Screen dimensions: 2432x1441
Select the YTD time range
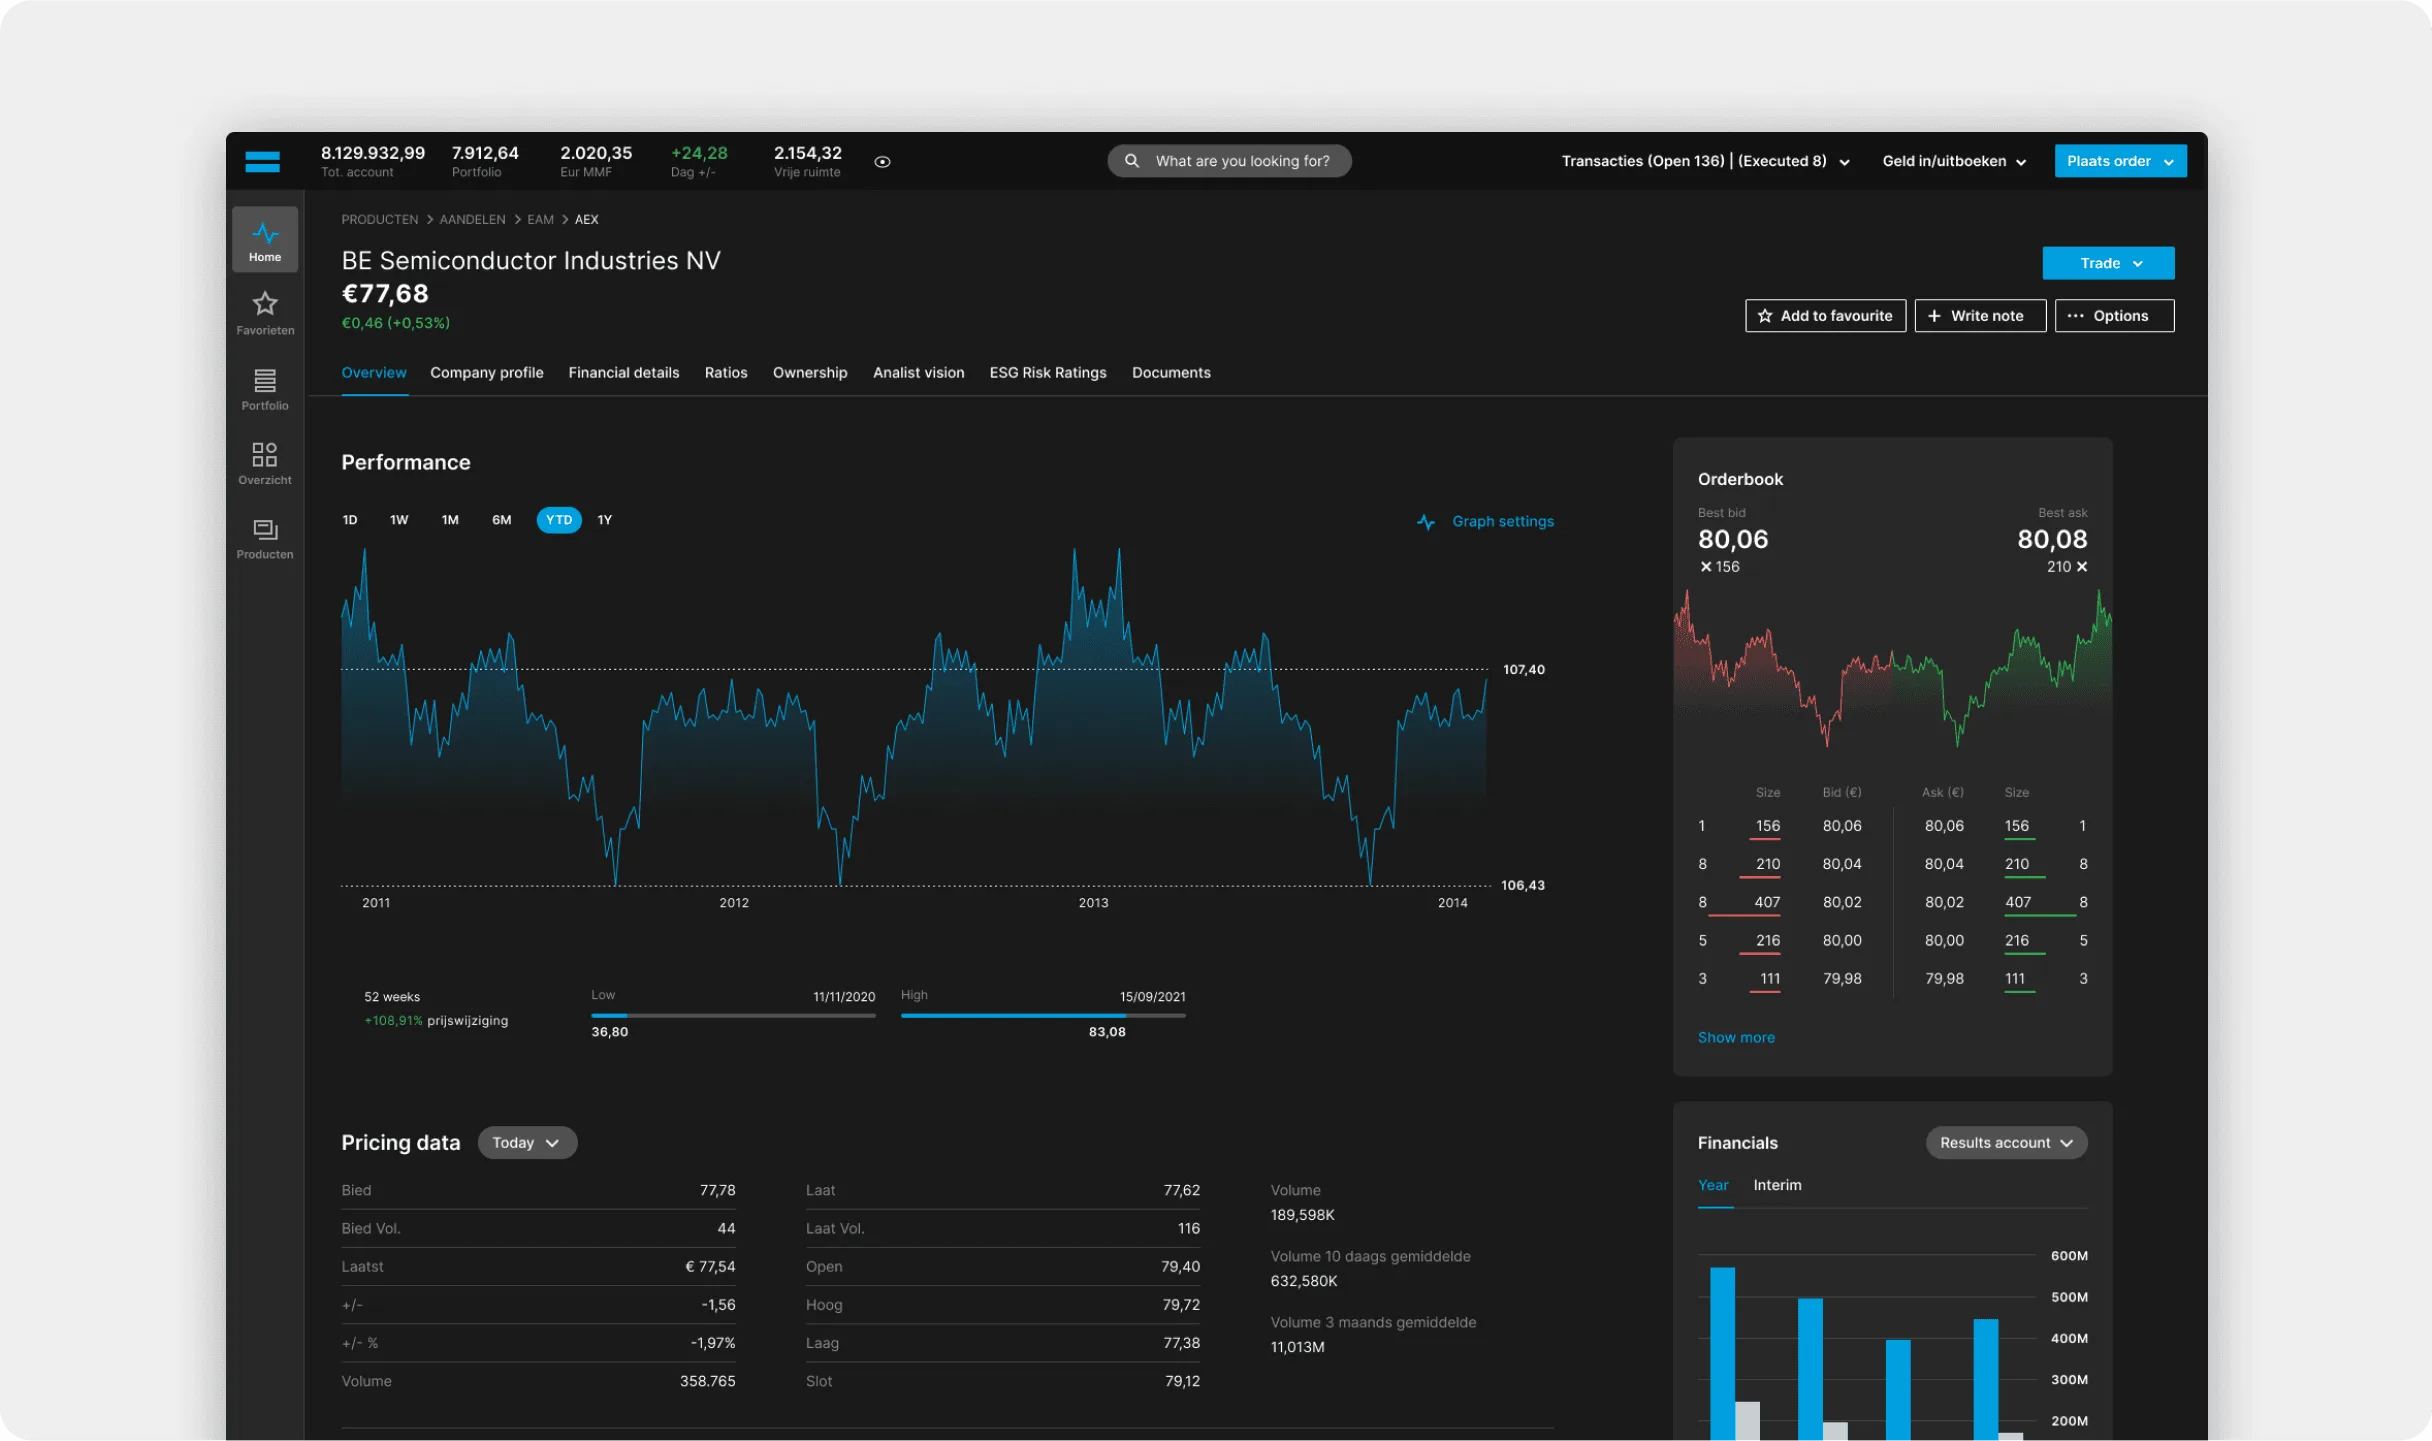[559, 520]
